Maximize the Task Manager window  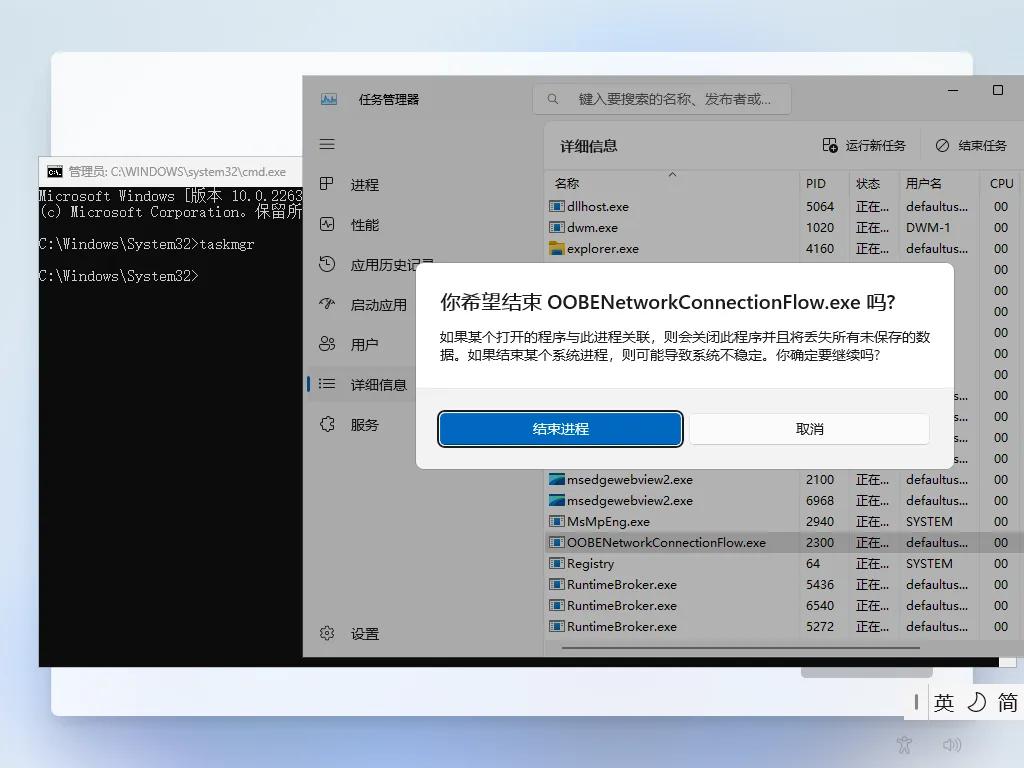[998, 90]
